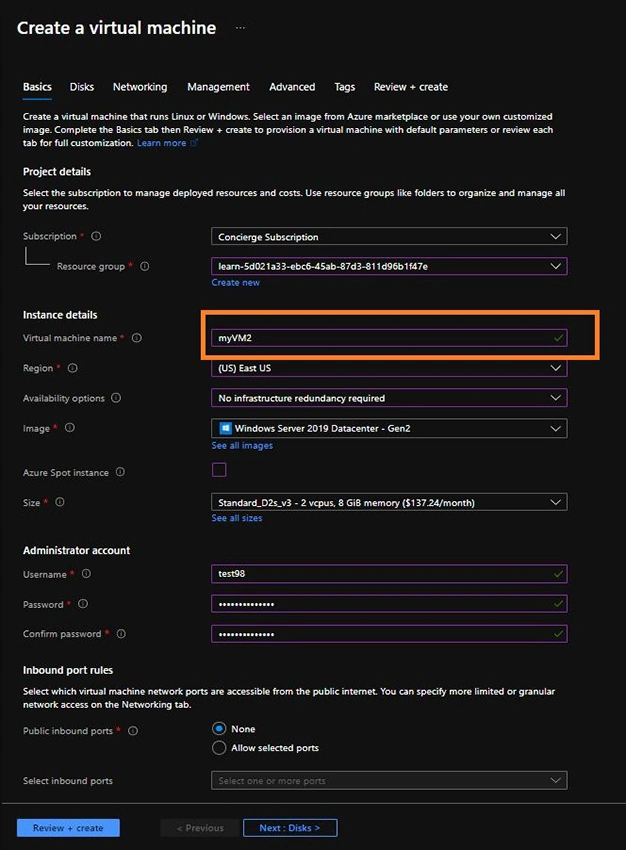This screenshot has width=626, height=850.
Task: Click the green checkmark in Password field
Action: (x=558, y=604)
